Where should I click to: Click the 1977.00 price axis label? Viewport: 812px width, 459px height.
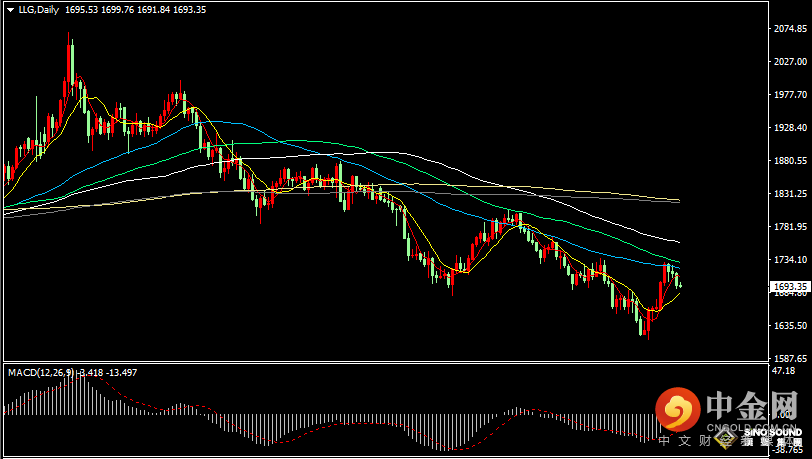tap(790, 95)
